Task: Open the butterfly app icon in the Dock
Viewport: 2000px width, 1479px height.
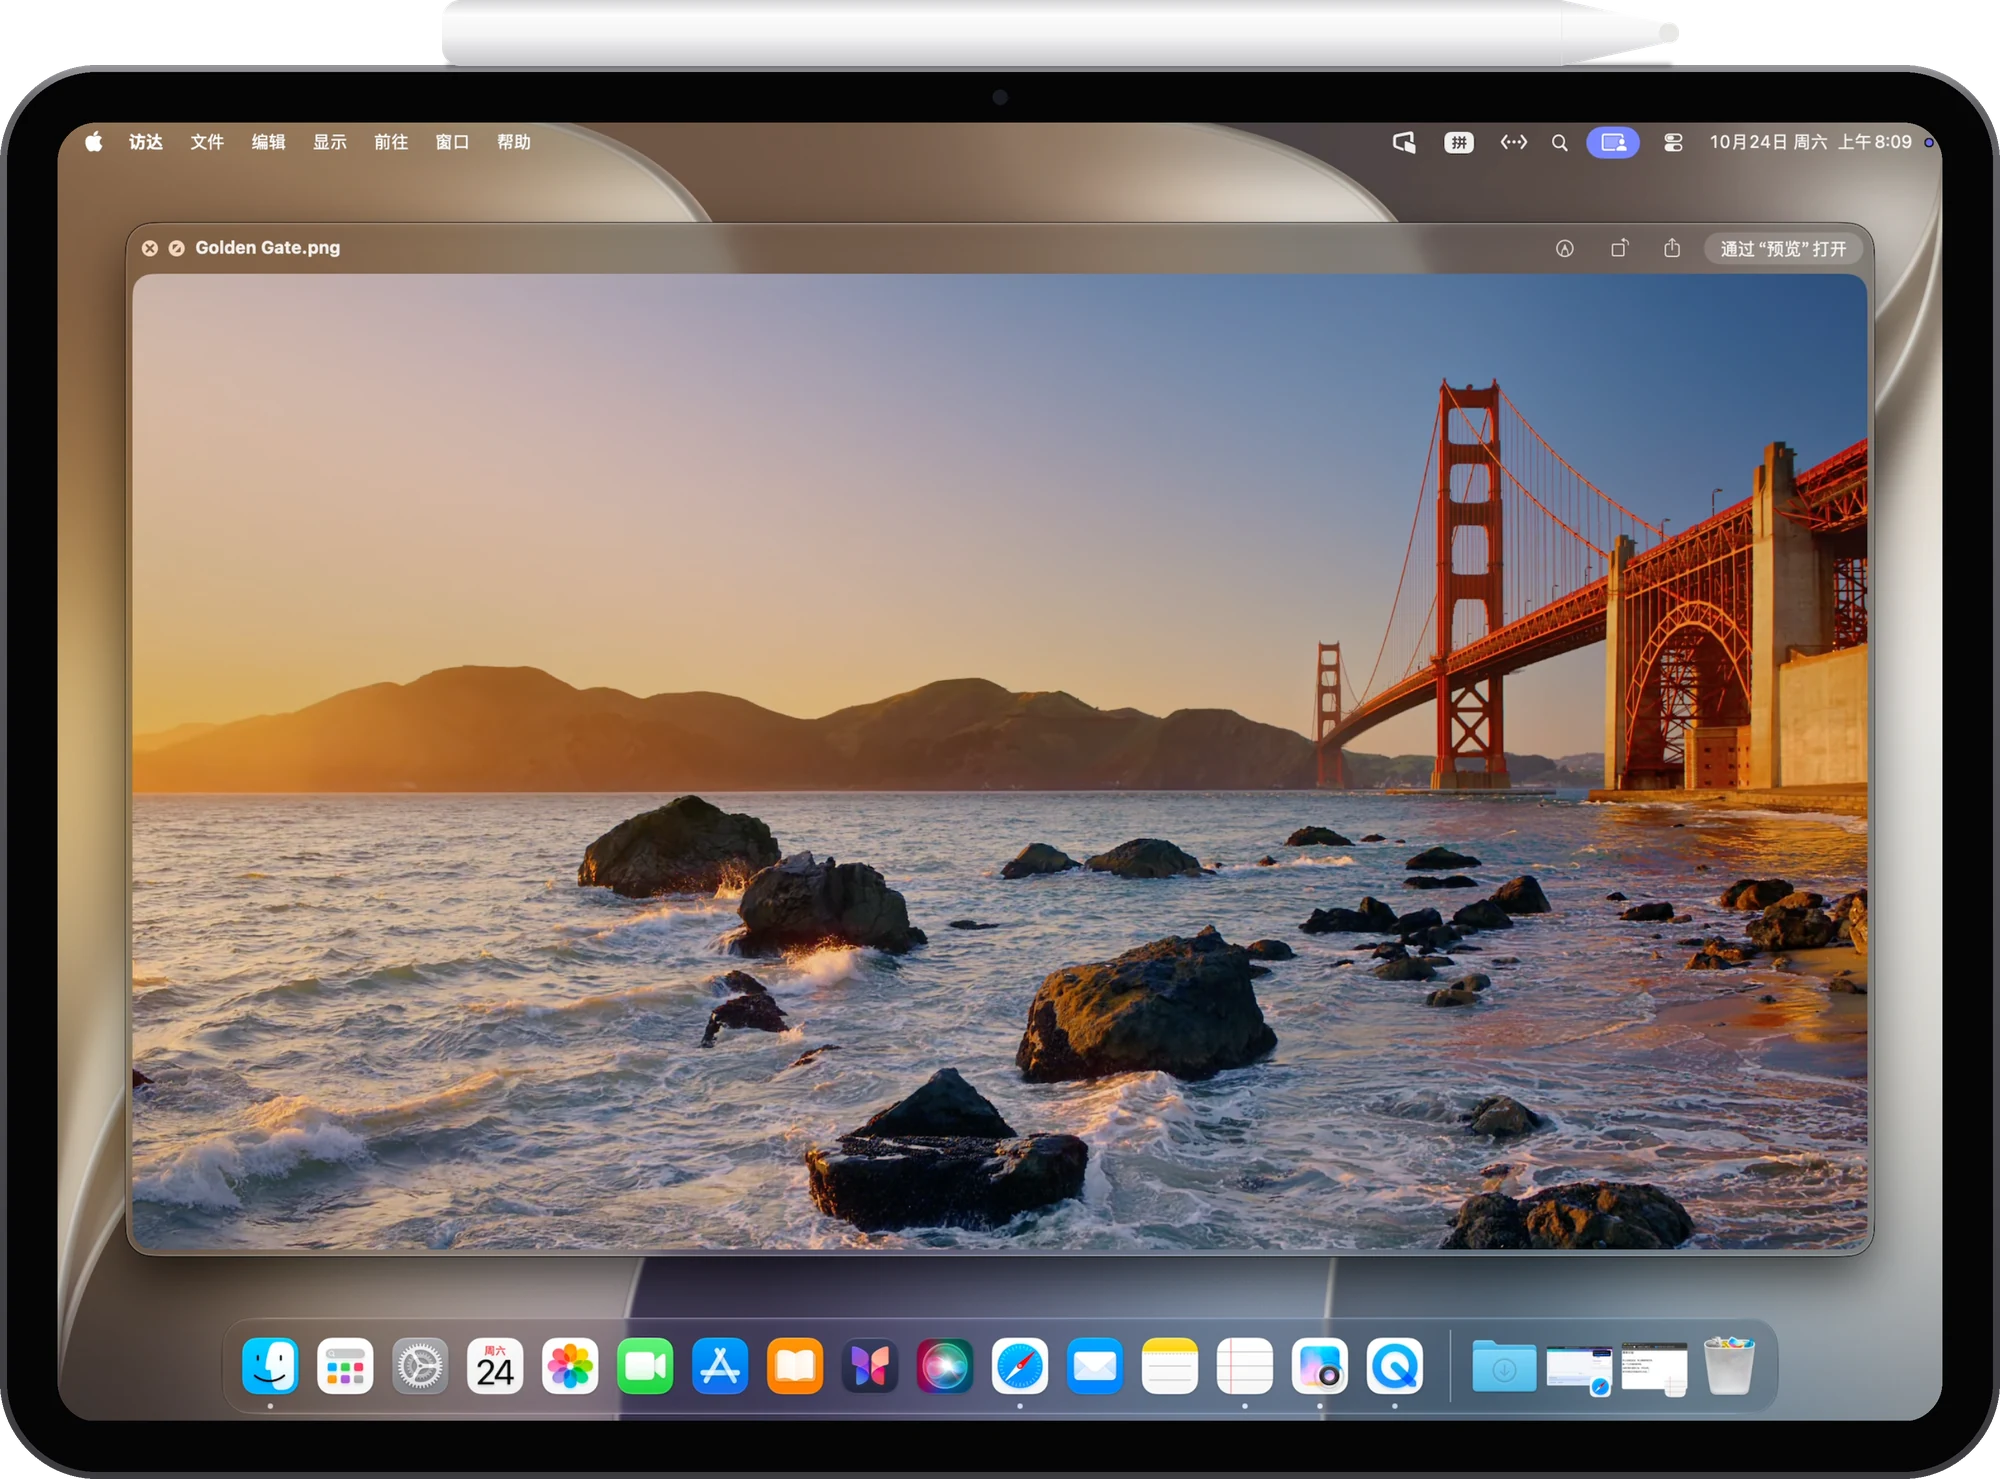Action: pyautogui.click(x=870, y=1366)
